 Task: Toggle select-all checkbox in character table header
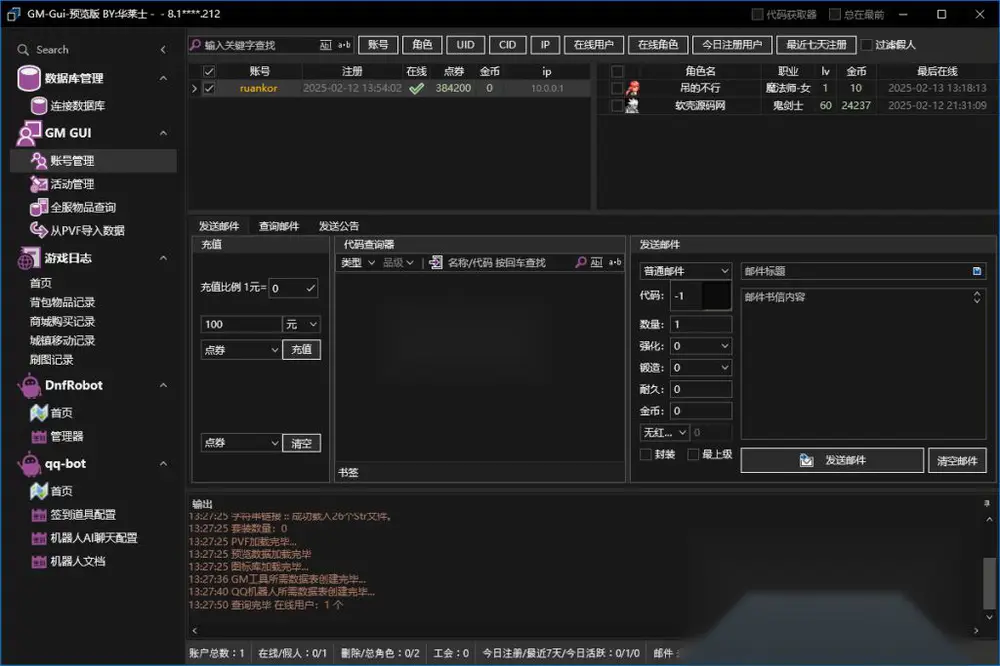617,71
